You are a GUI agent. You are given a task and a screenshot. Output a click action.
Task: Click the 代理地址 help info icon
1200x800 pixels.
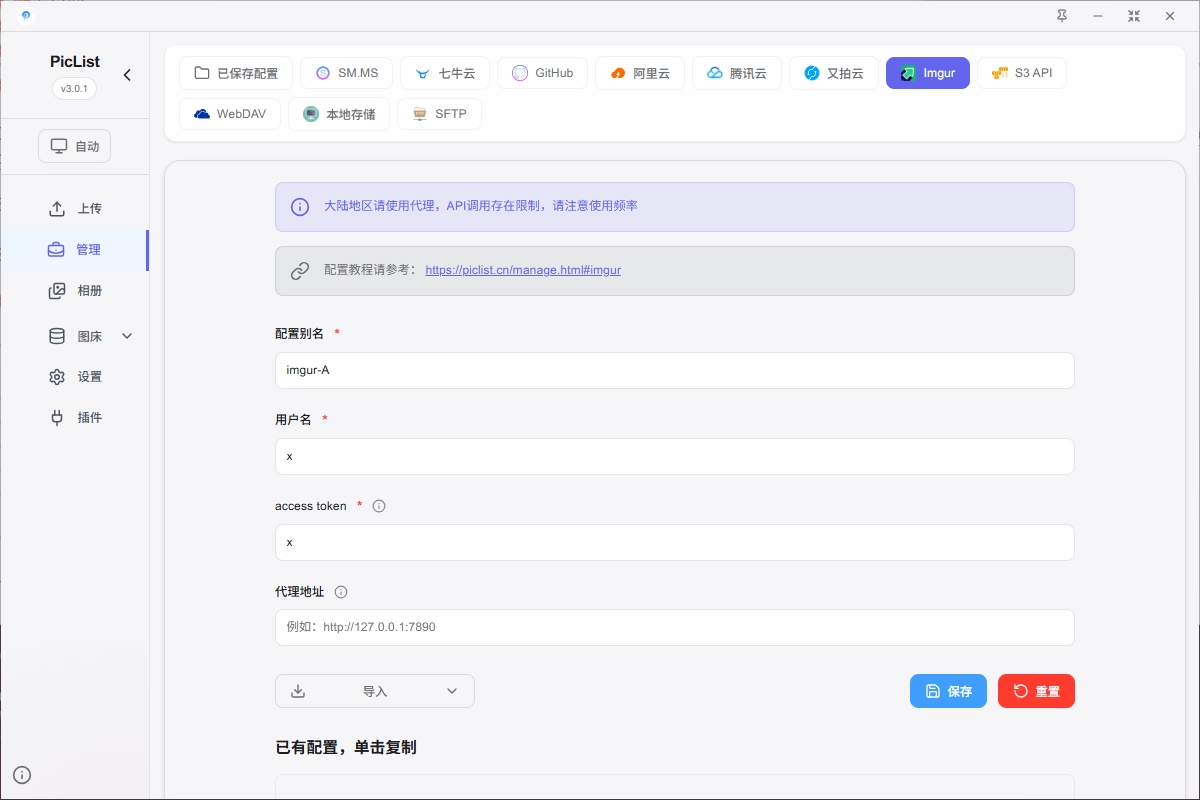click(x=341, y=592)
